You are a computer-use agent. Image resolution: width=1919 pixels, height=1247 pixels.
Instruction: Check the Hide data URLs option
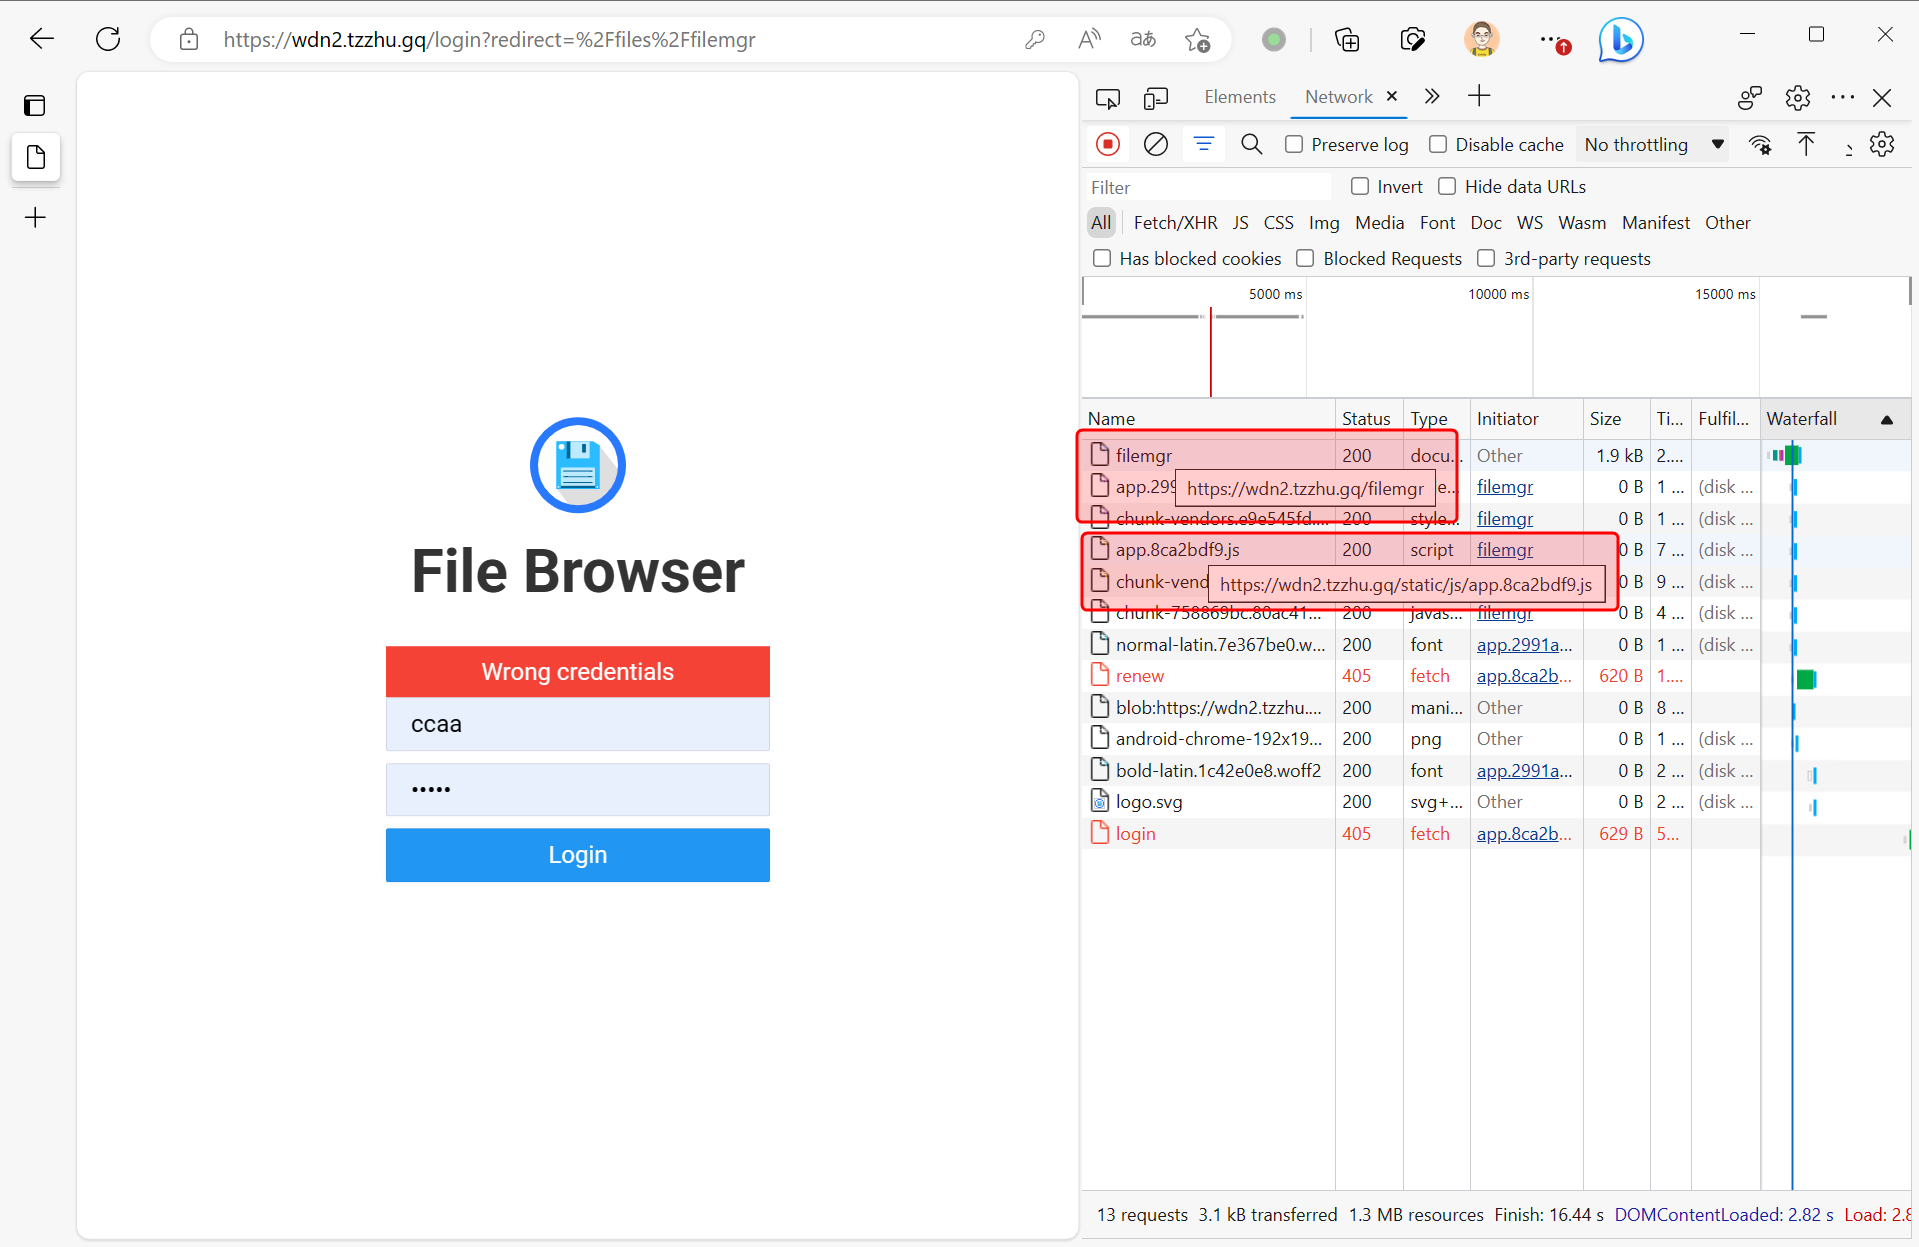pos(1447,186)
